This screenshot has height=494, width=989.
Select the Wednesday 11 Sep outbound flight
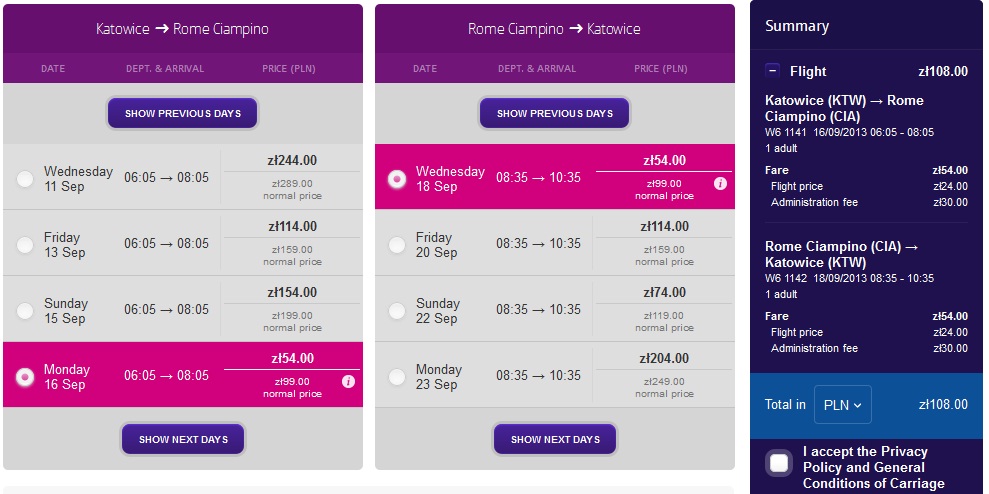(25, 179)
